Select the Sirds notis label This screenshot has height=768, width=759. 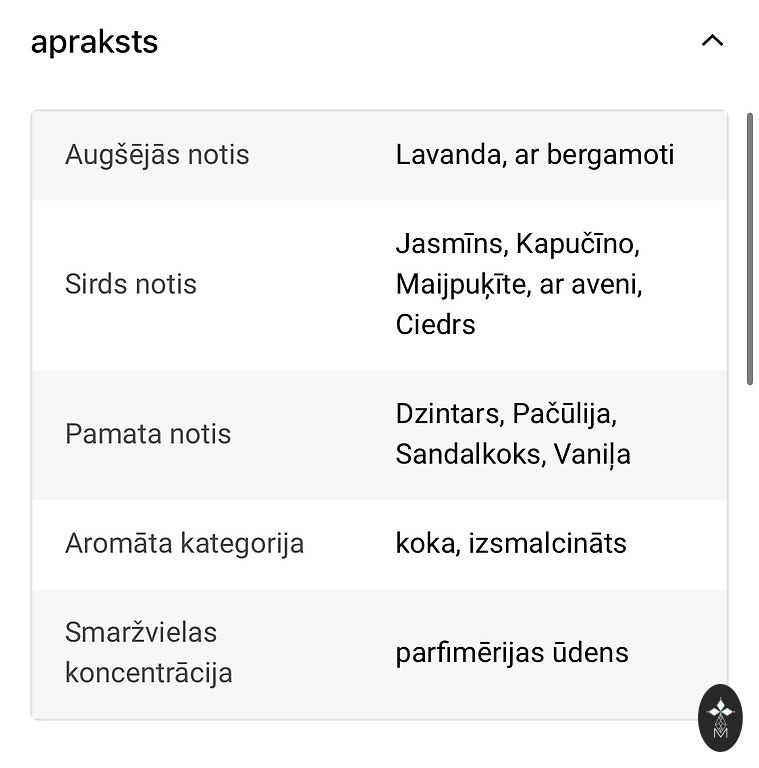(131, 284)
